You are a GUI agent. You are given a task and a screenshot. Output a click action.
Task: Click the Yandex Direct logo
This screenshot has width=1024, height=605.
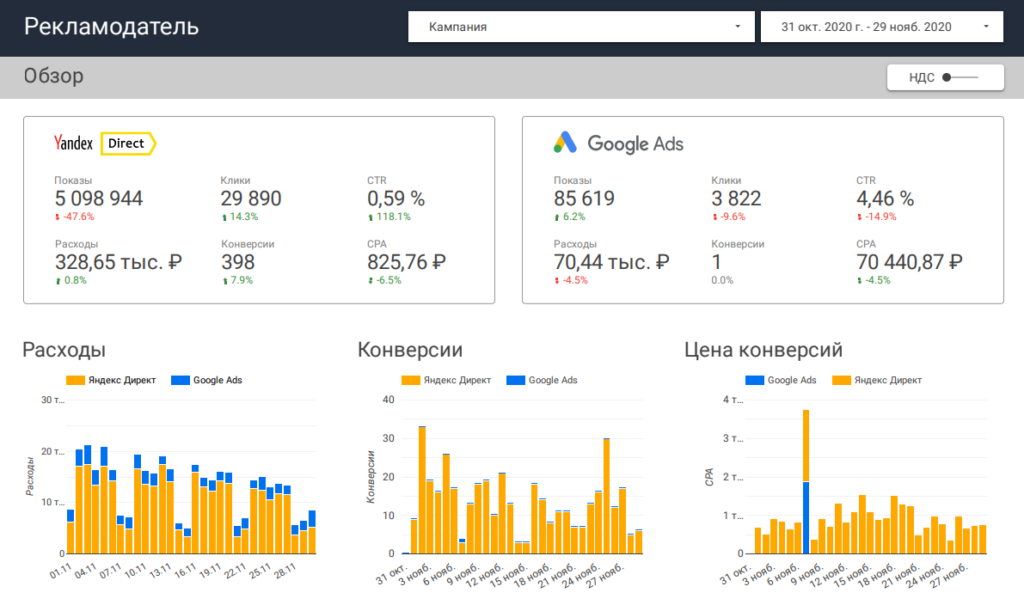tap(105, 143)
